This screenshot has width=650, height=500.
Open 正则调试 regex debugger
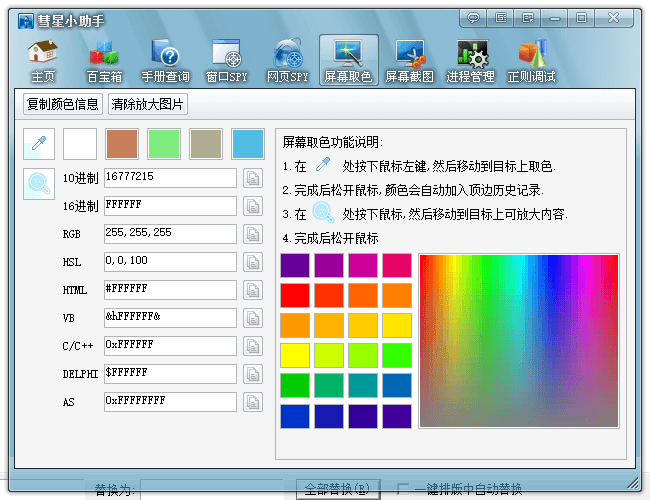[x=533, y=61]
